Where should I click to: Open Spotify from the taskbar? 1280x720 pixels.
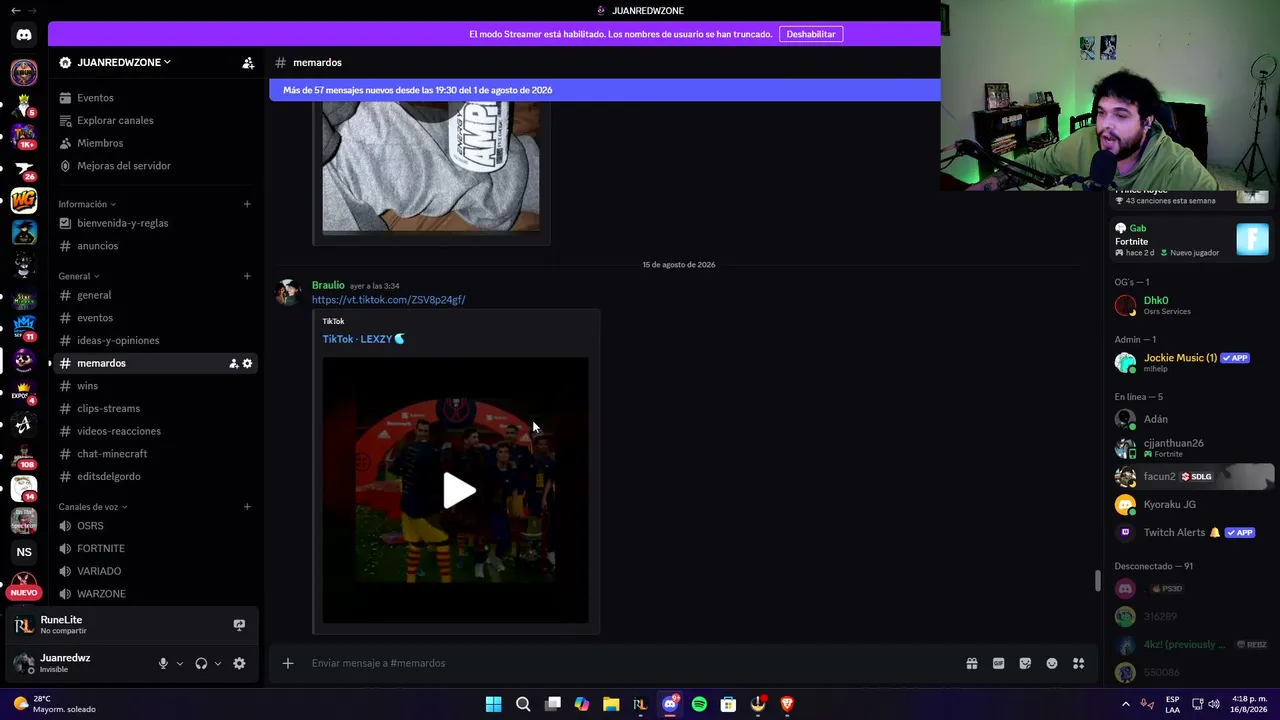[699, 704]
